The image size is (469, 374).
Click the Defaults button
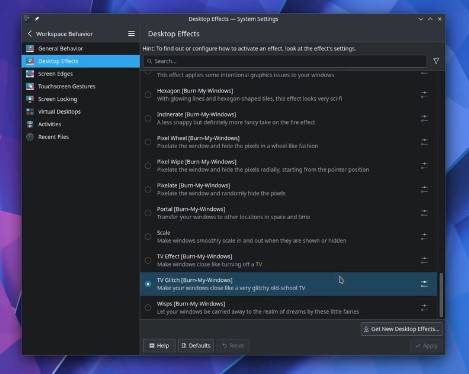[196, 346]
